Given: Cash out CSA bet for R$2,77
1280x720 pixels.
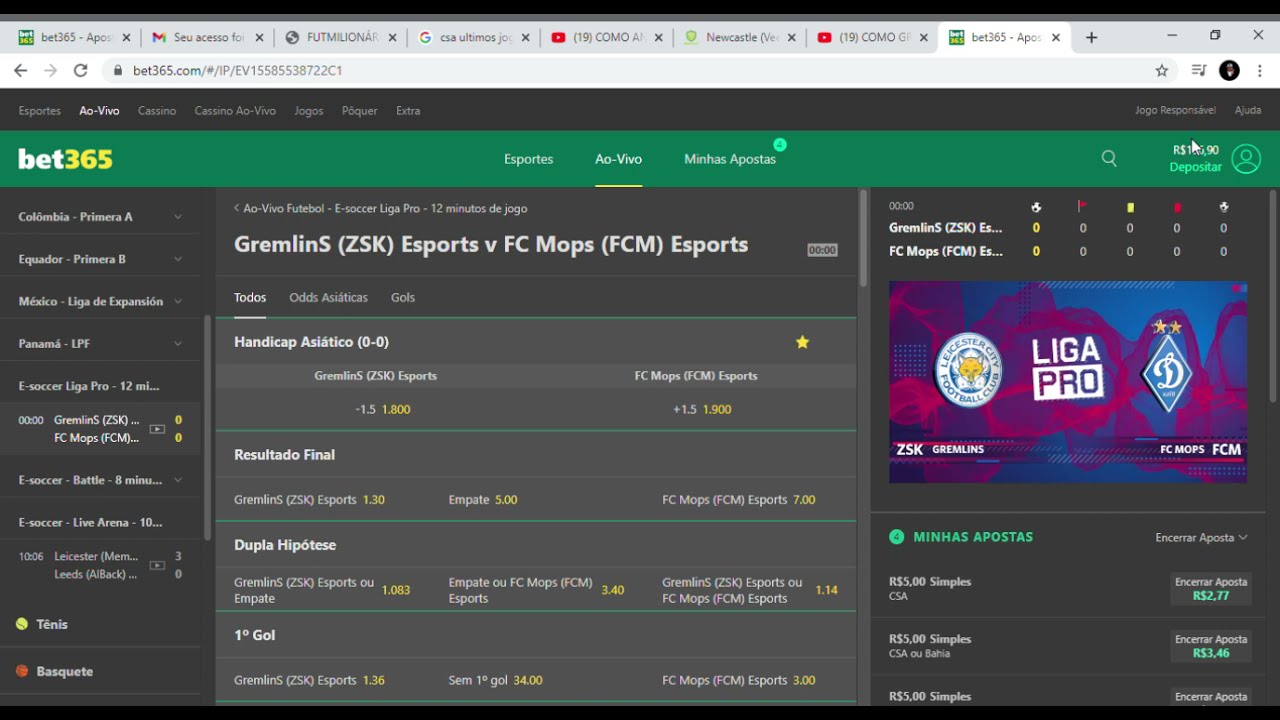Looking at the screenshot, I should coord(1211,589).
